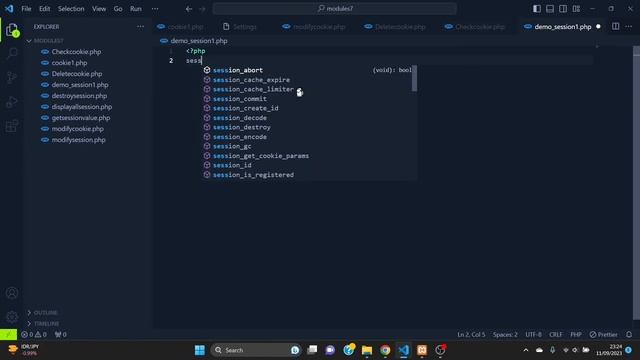The width and height of the screenshot is (640, 360).
Task: Toggle the primary side bar layout icon
Action: tap(537, 9)
